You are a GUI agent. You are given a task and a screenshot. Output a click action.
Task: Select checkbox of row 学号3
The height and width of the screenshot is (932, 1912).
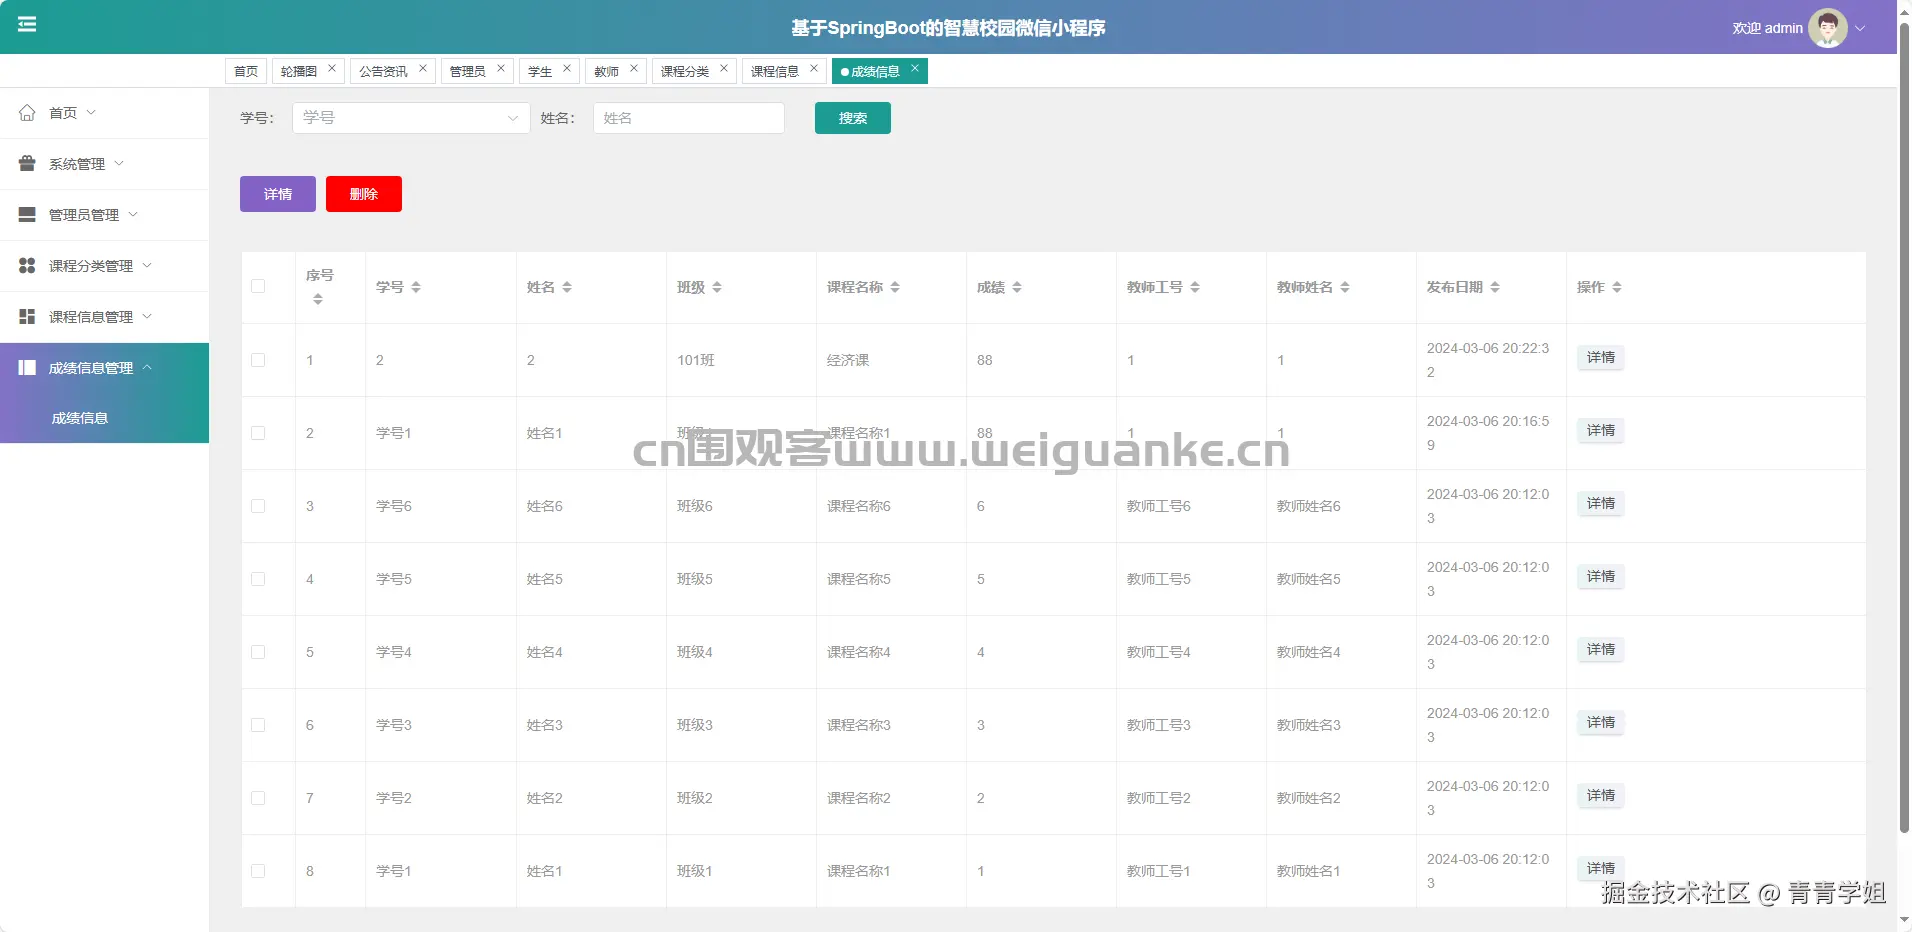pyautogui.click(x=258, y=725)
